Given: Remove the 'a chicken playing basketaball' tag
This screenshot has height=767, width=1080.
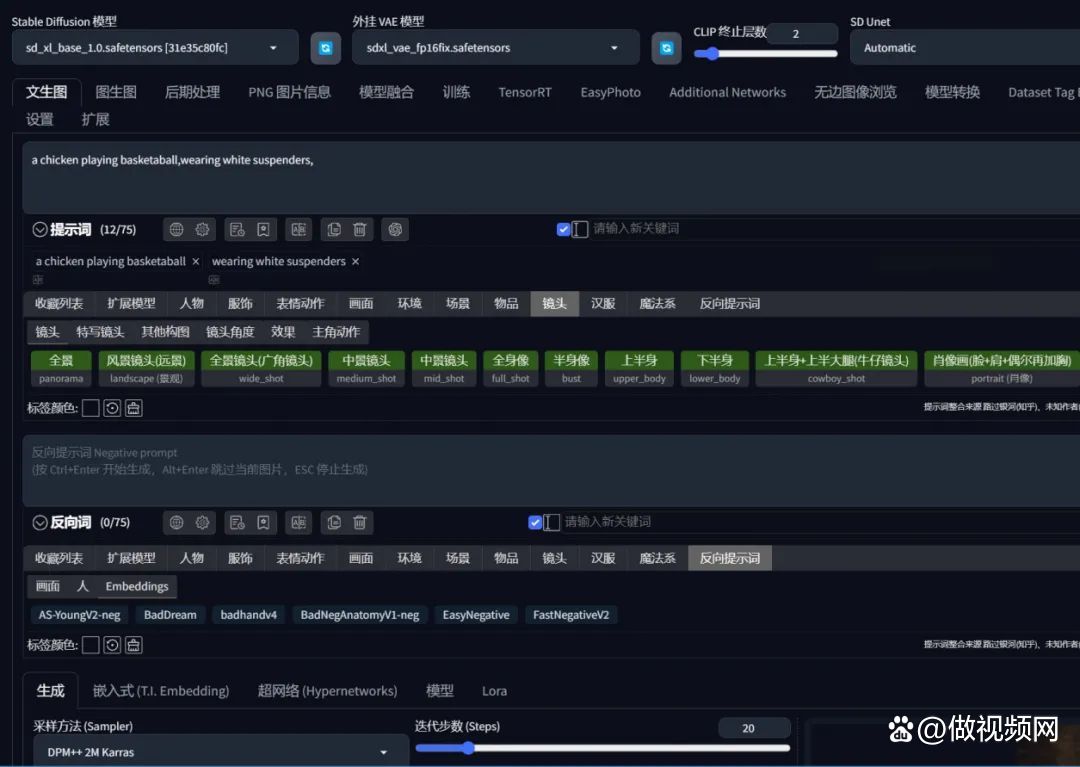Looking at the screenshot, I should click(x=196, y=262).
